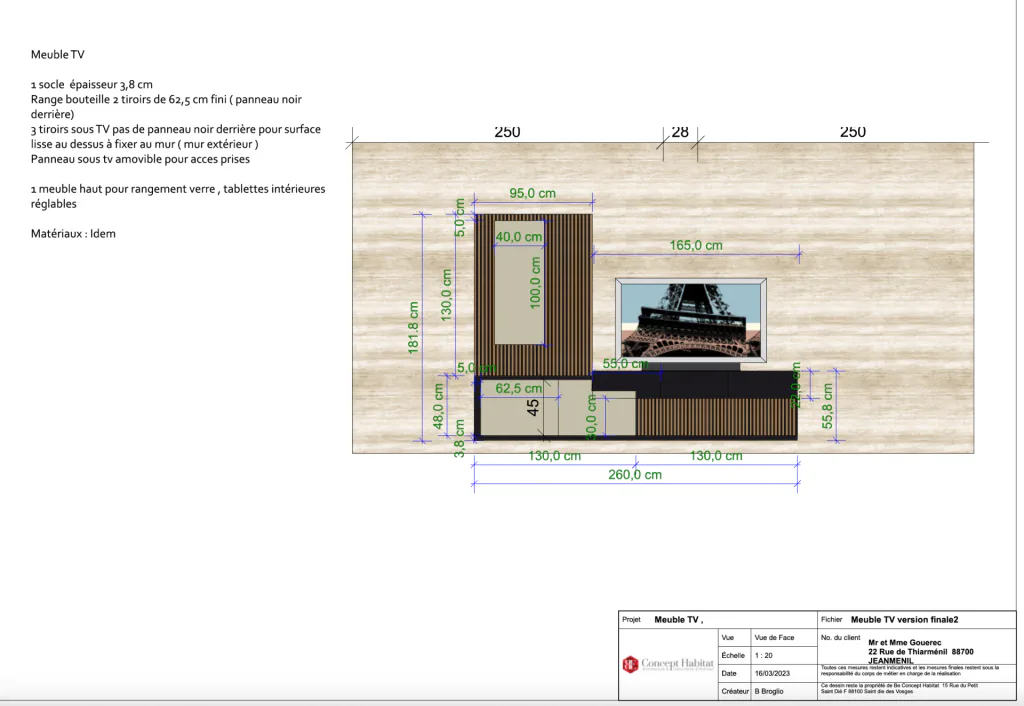Click the black "45" label in cabinet
This screenshot has height=706, width=1024.
(x=533, y=408)
